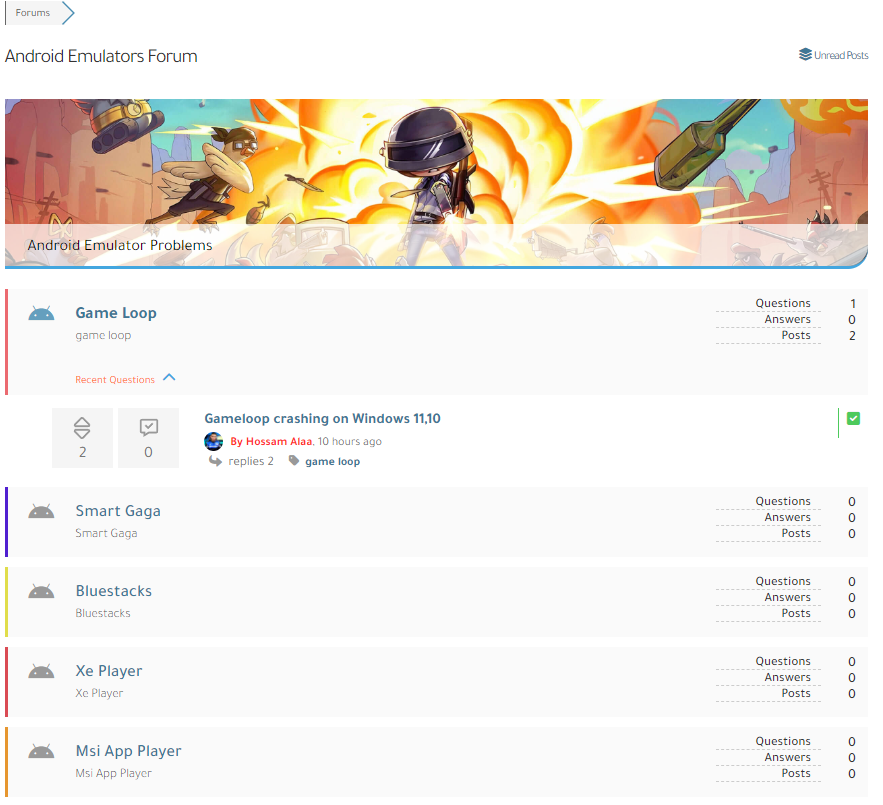Open the Msi App Player forum
Screen dimensions: 883x805
pyautogui.click(x=128, y=751)
